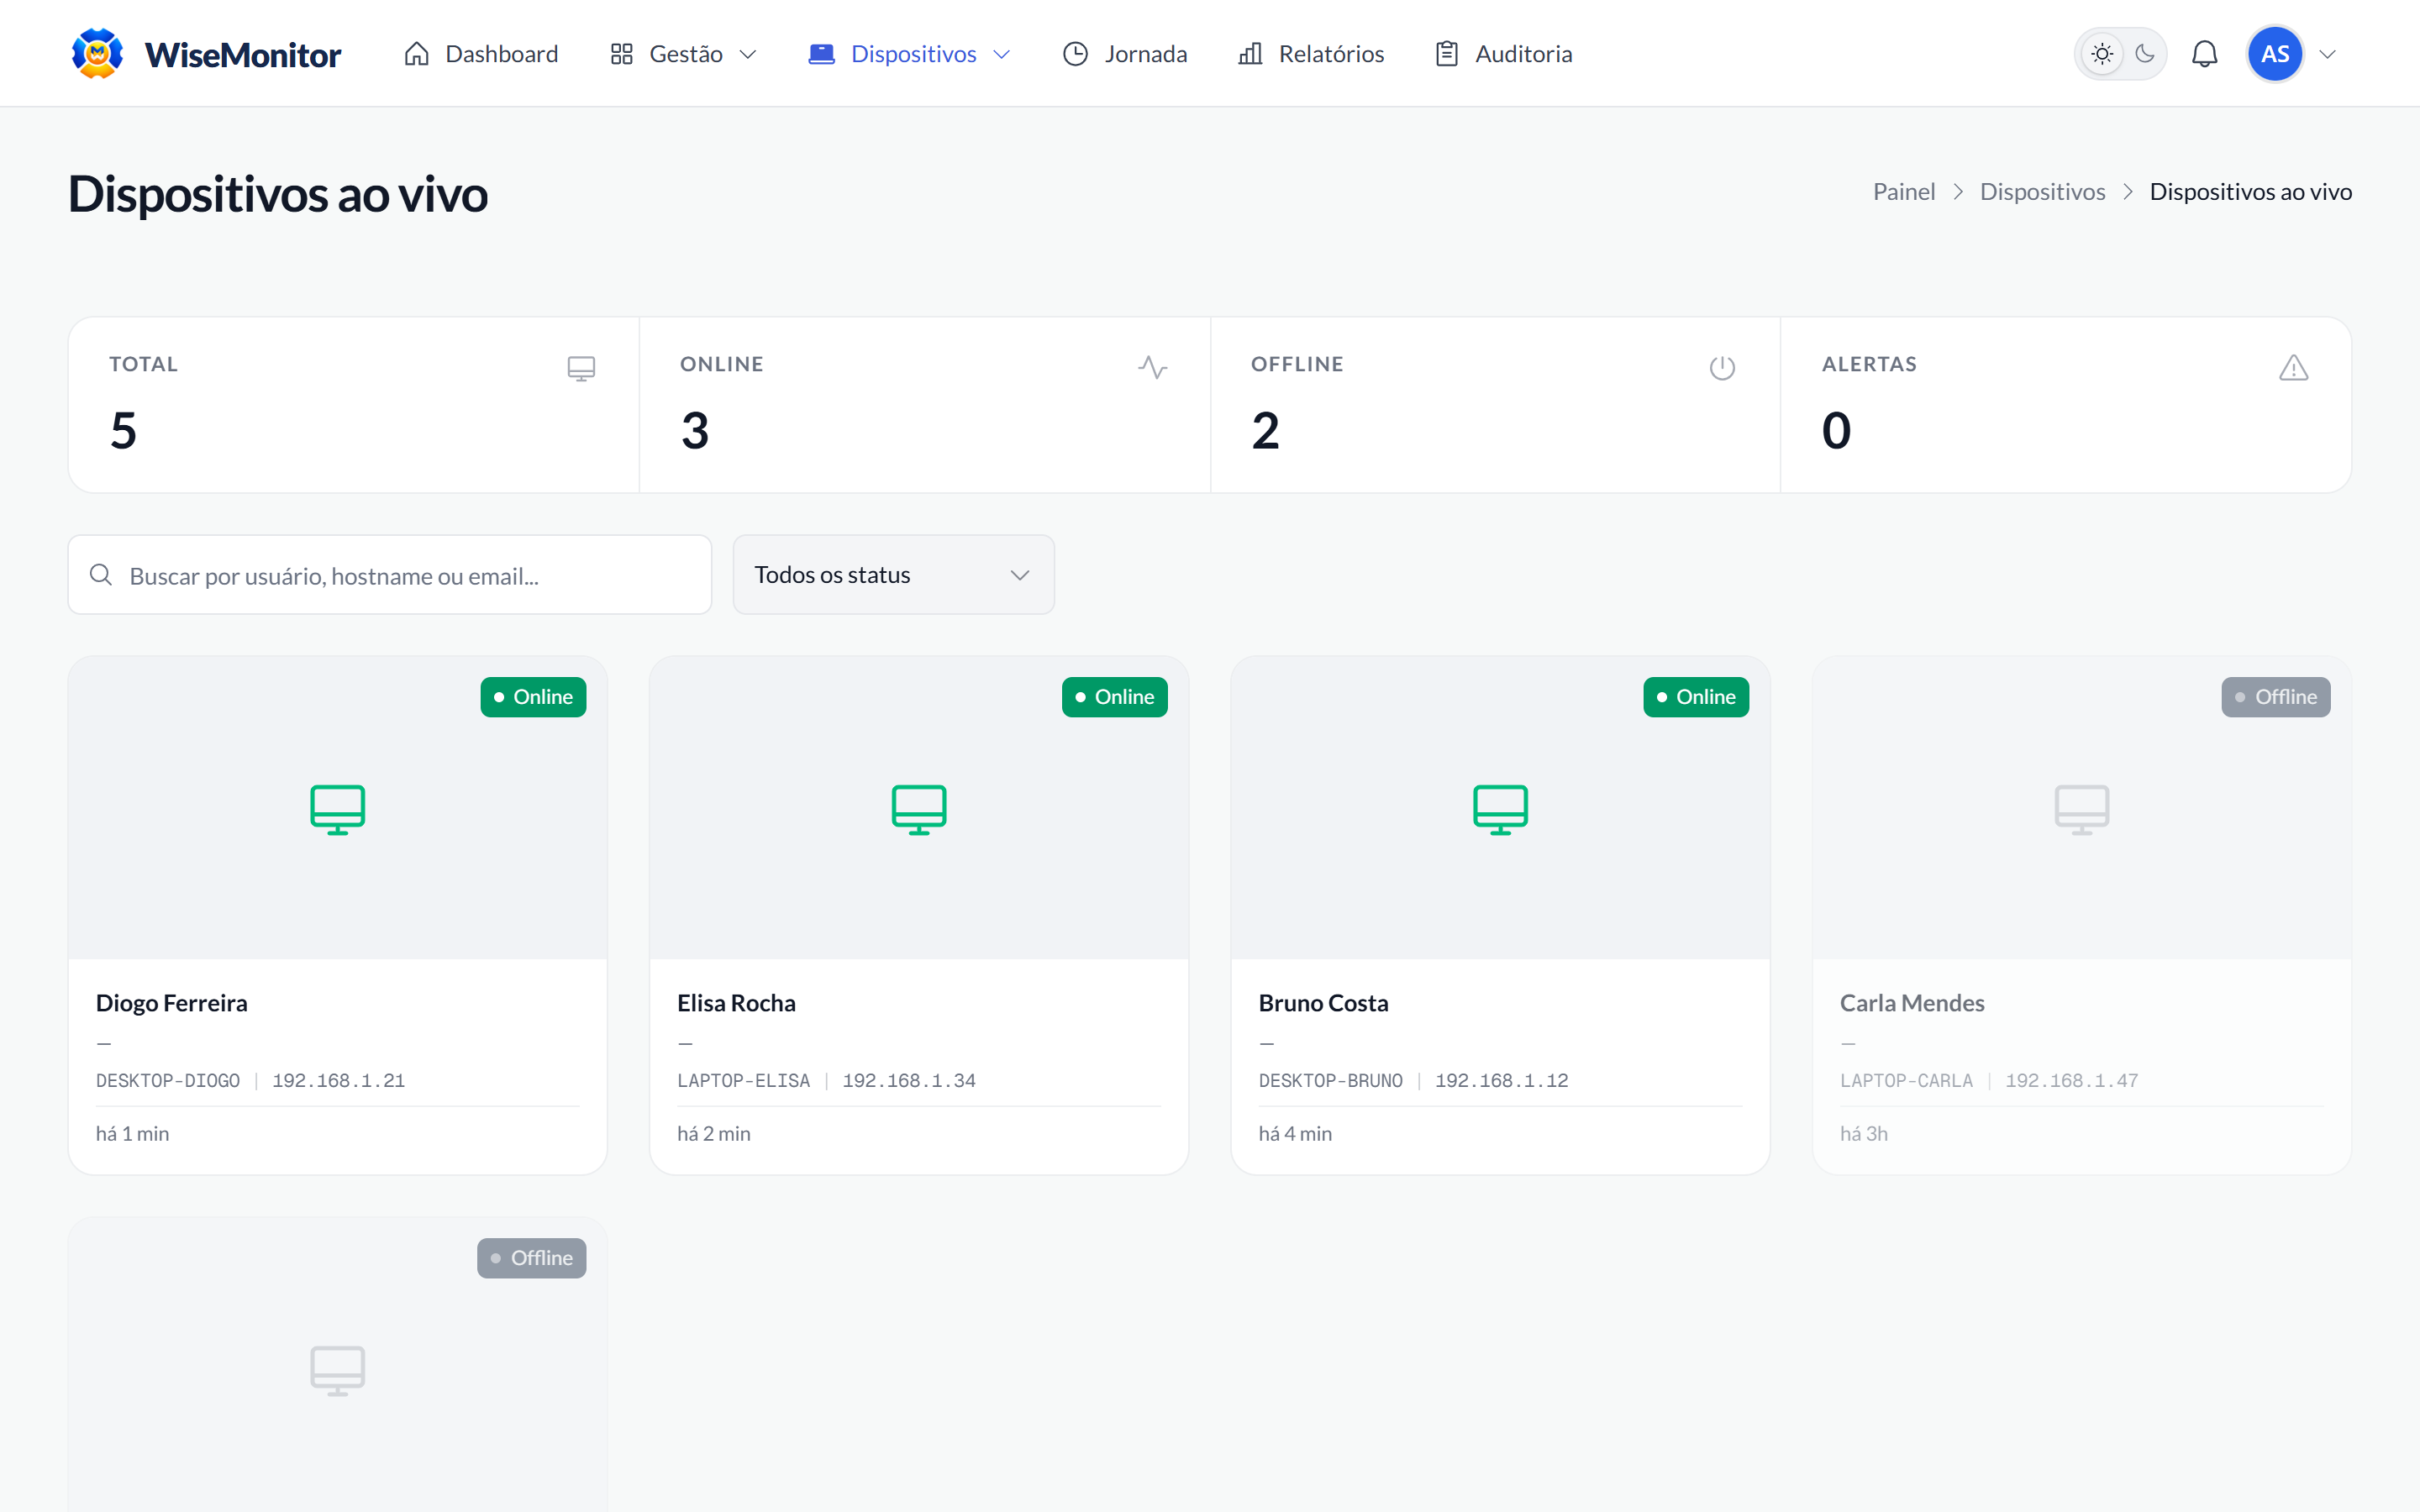
Task: Click Elisa Rocha's green monitor icon
Action: [x=919, y=809]
